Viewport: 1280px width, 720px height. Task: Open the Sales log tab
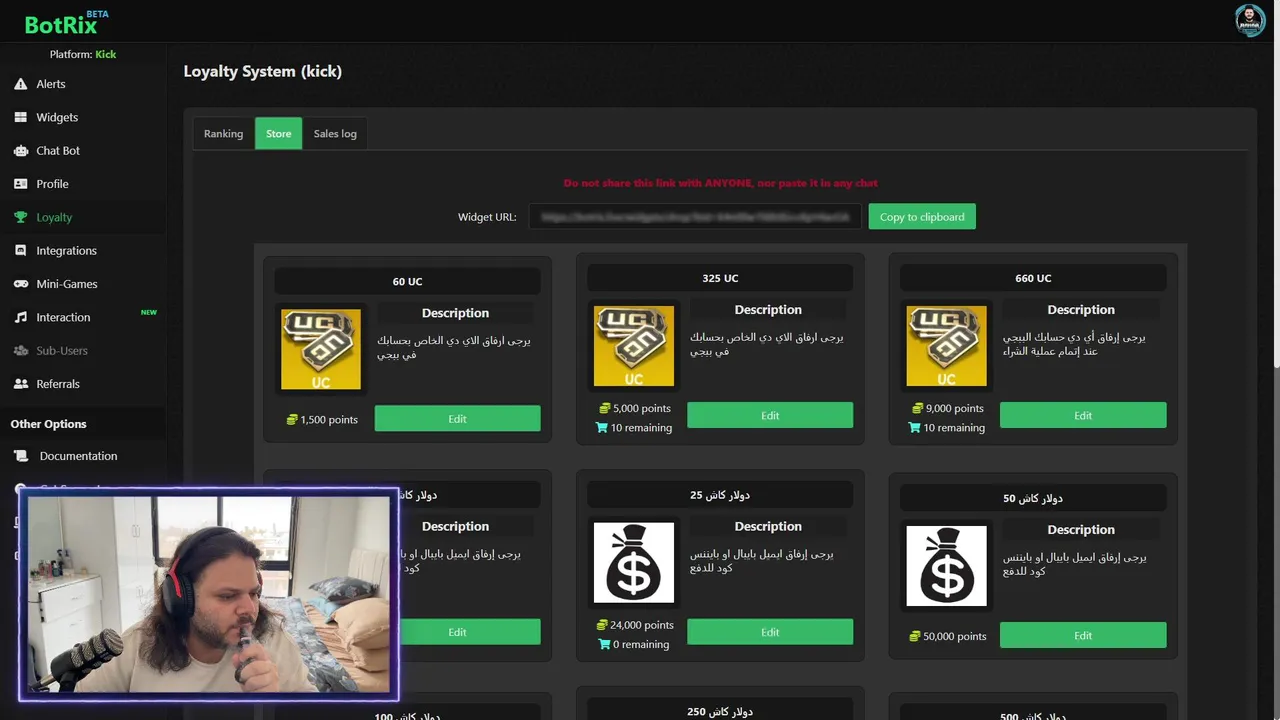(335, 134)
